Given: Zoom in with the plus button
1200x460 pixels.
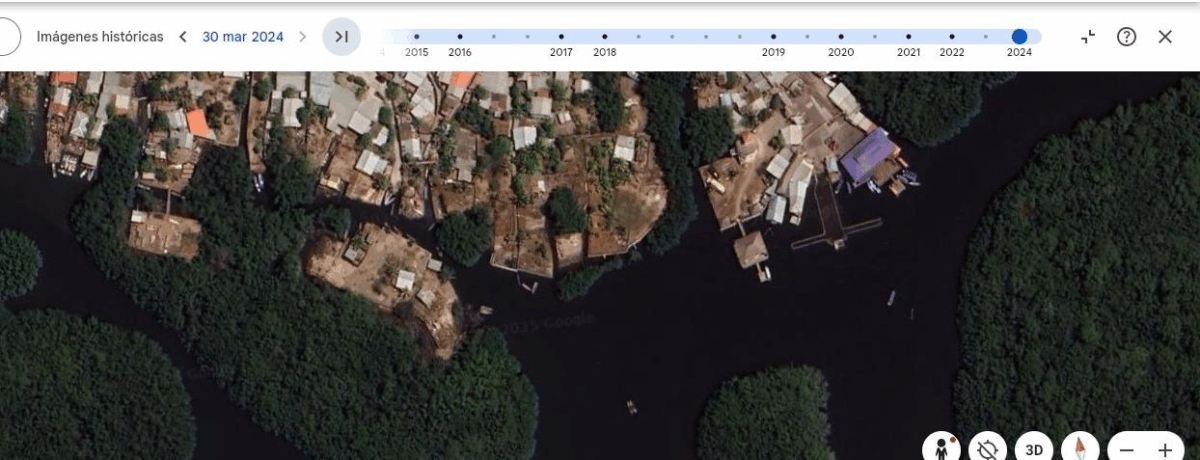Looking at the screenshot, I should (x=1165, y=450).
